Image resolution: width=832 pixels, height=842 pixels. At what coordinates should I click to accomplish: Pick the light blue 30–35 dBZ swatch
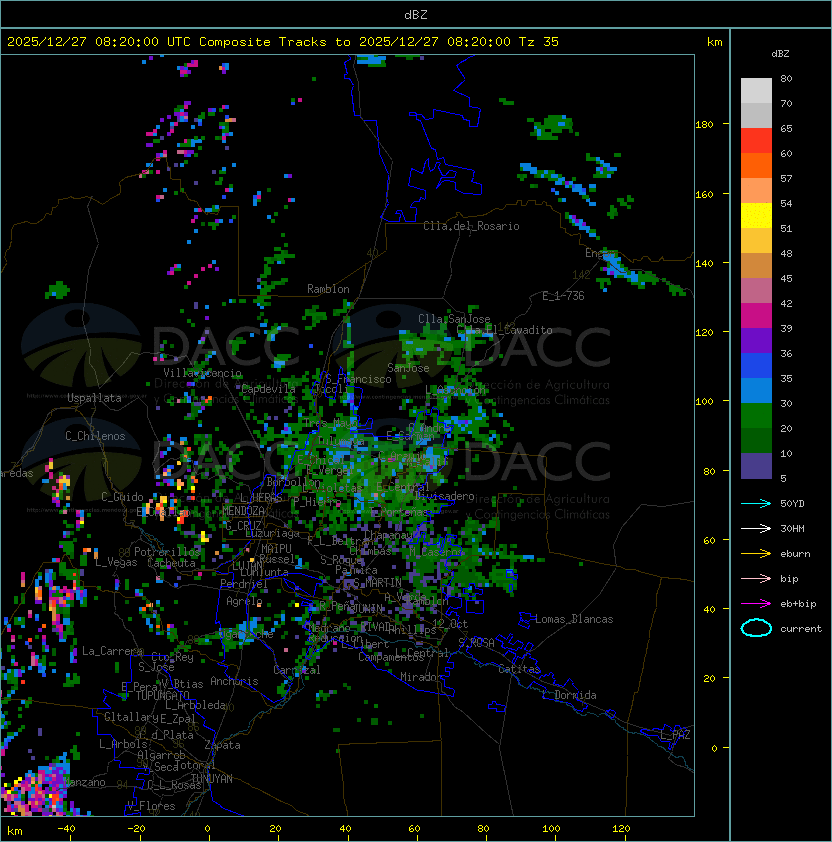(x=756, y=391)
